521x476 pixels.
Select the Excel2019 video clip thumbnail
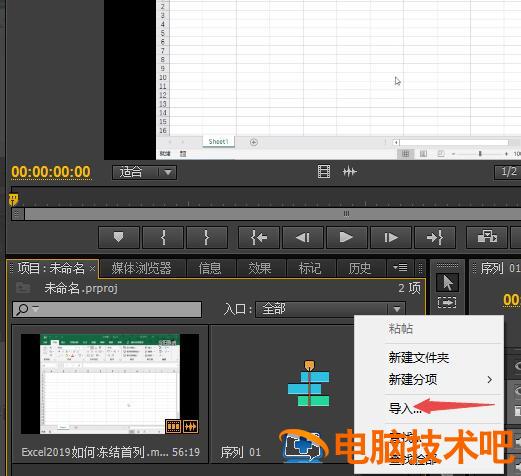[110, 384]
